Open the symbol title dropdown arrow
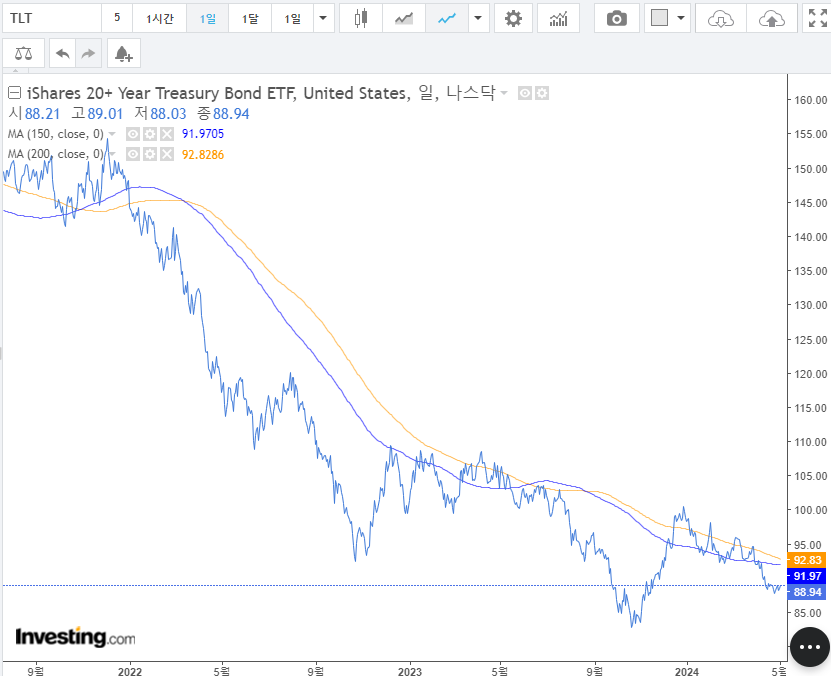Viewport: 831px width, 676px height. [504, 93]
